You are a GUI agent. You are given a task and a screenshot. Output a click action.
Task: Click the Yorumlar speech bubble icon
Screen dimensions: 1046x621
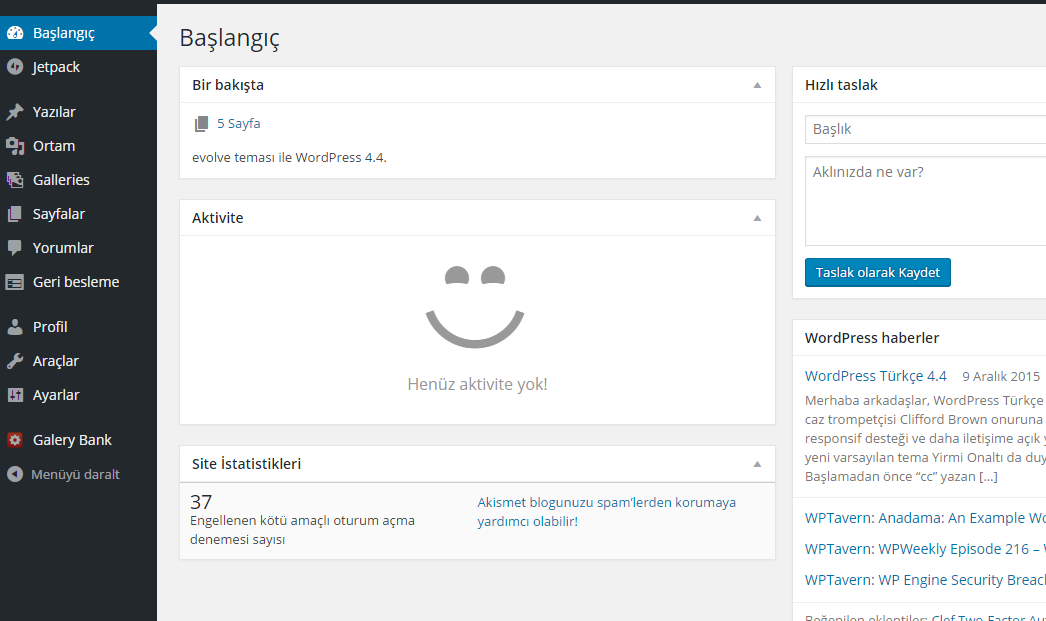(15, 247)
